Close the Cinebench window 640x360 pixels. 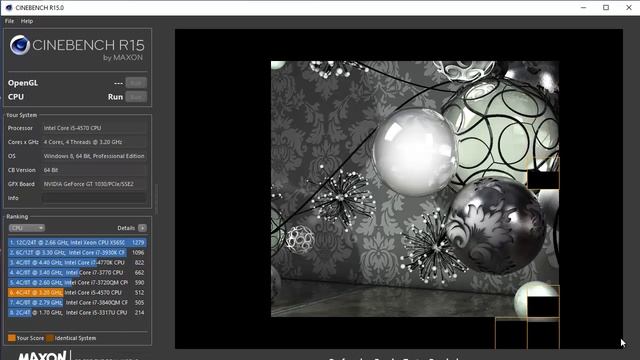click(629, 8)
